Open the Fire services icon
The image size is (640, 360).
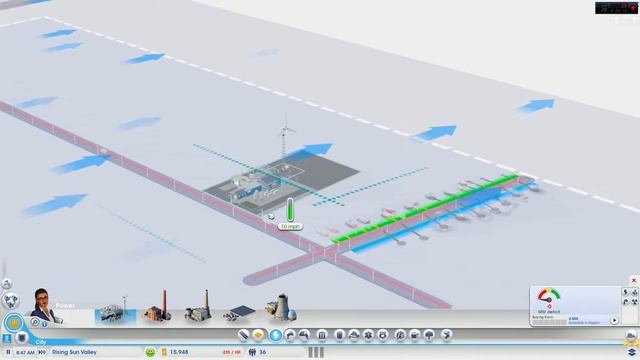coord(354,336)
